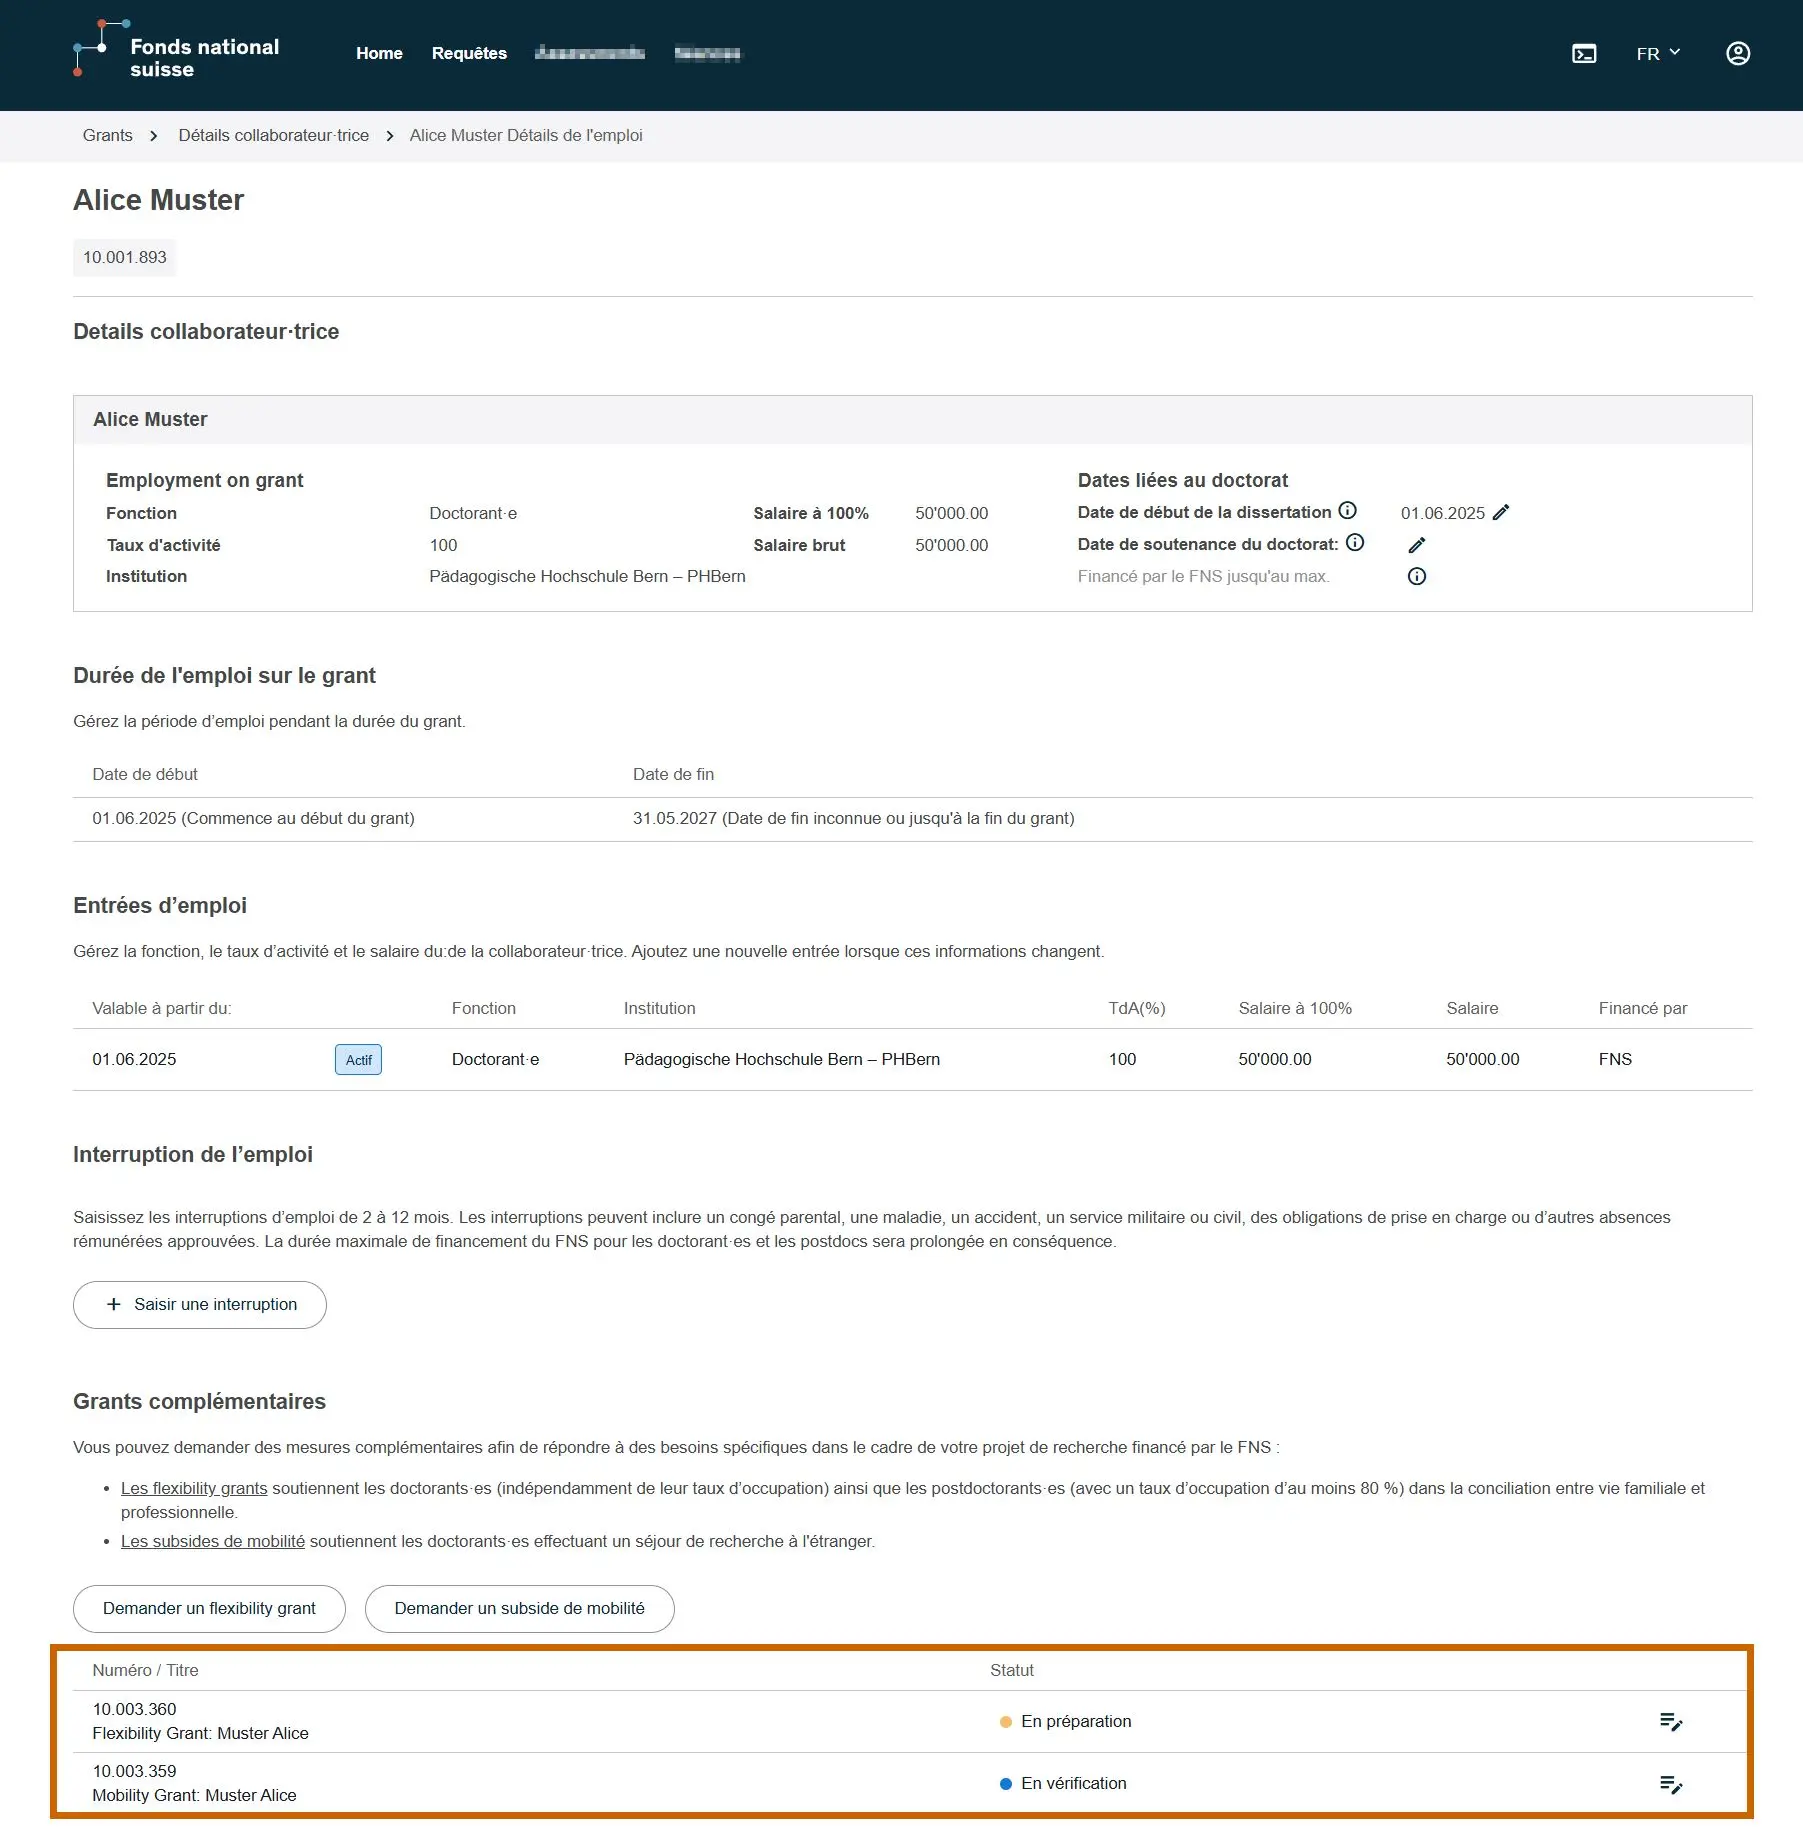Click the 01.06.2025 employment start date cell
This screenshot has height=1830, width=1803.
[253, 819]
